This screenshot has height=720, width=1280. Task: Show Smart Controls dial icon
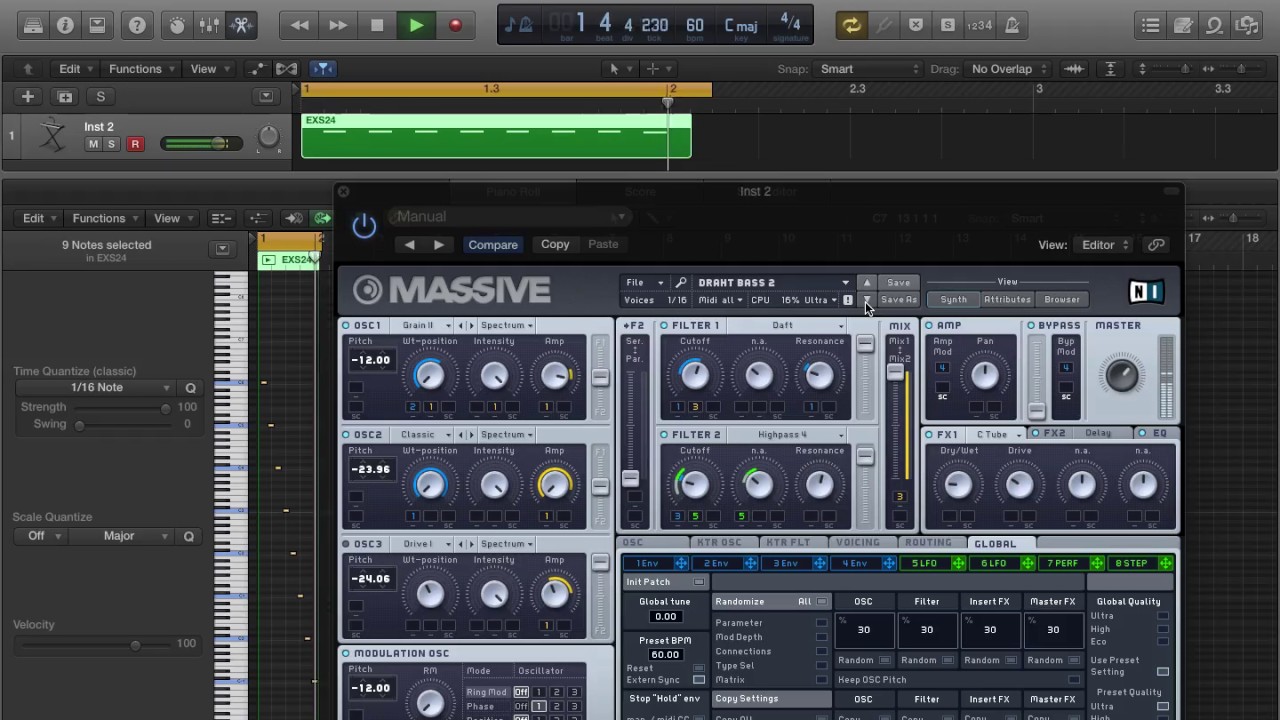[177, 25]
